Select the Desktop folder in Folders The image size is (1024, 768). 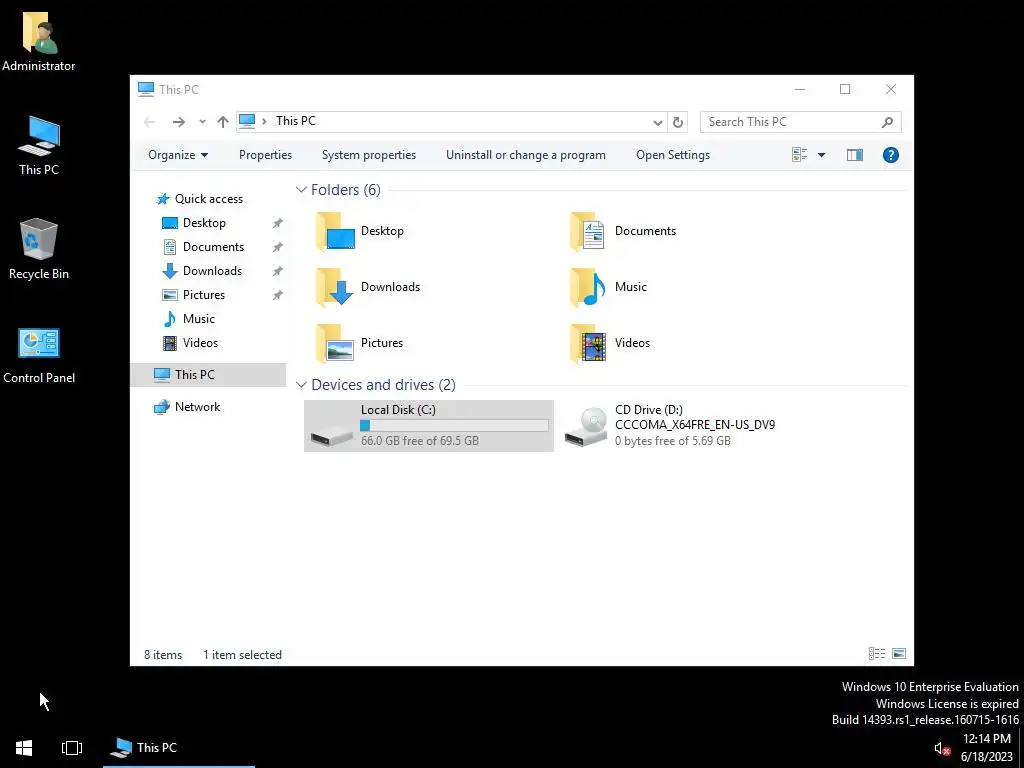(360, 231)
